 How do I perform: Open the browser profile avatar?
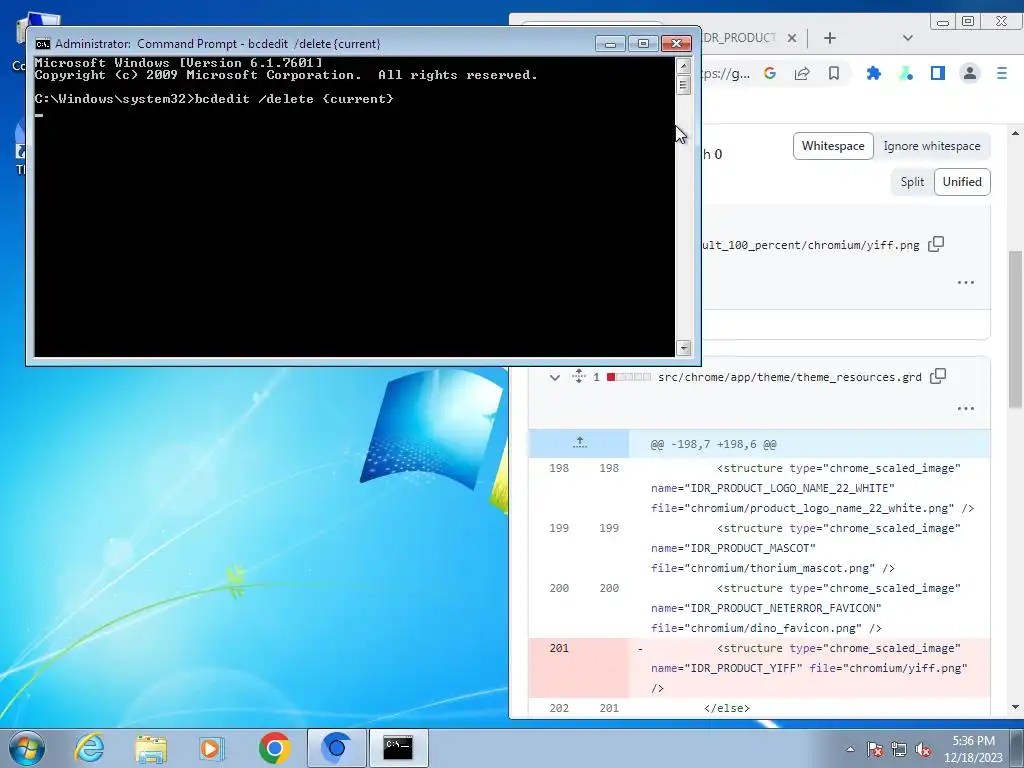(x=970, y=73)
